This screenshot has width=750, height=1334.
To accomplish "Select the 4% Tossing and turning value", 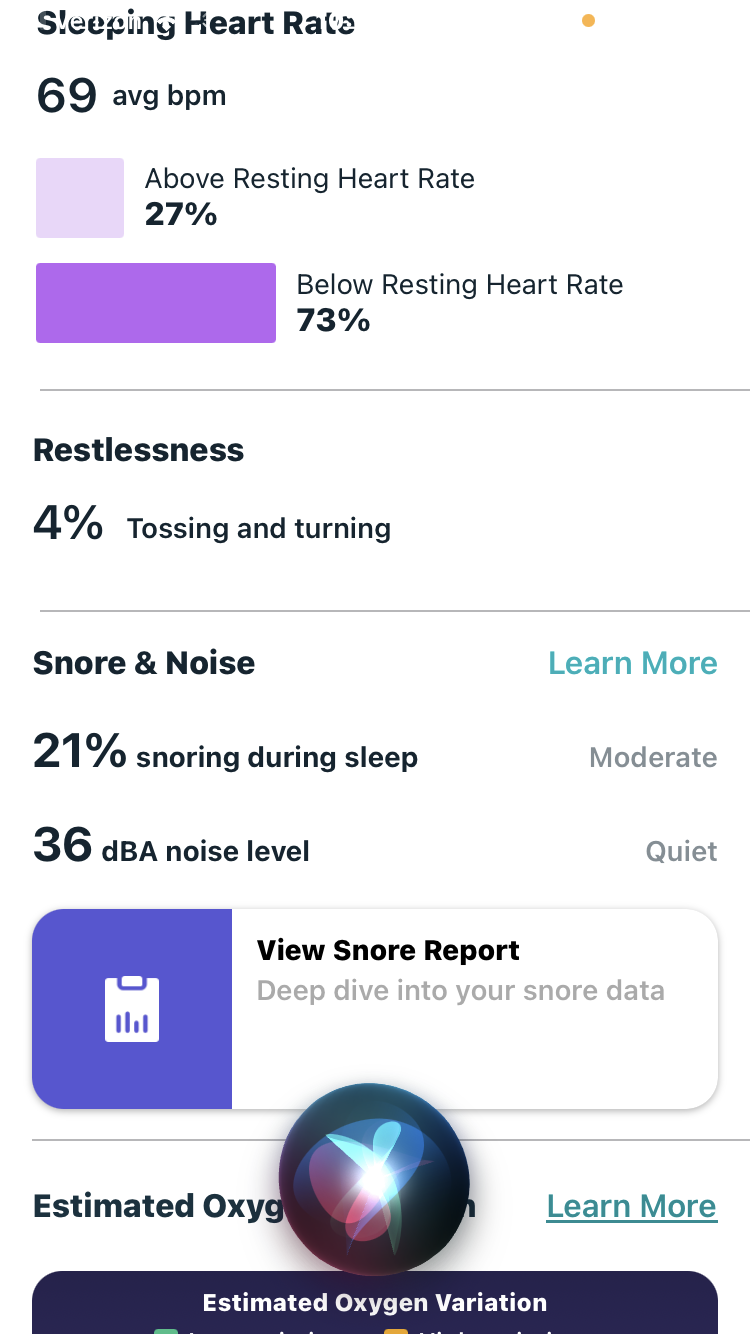I will point(211,526).
